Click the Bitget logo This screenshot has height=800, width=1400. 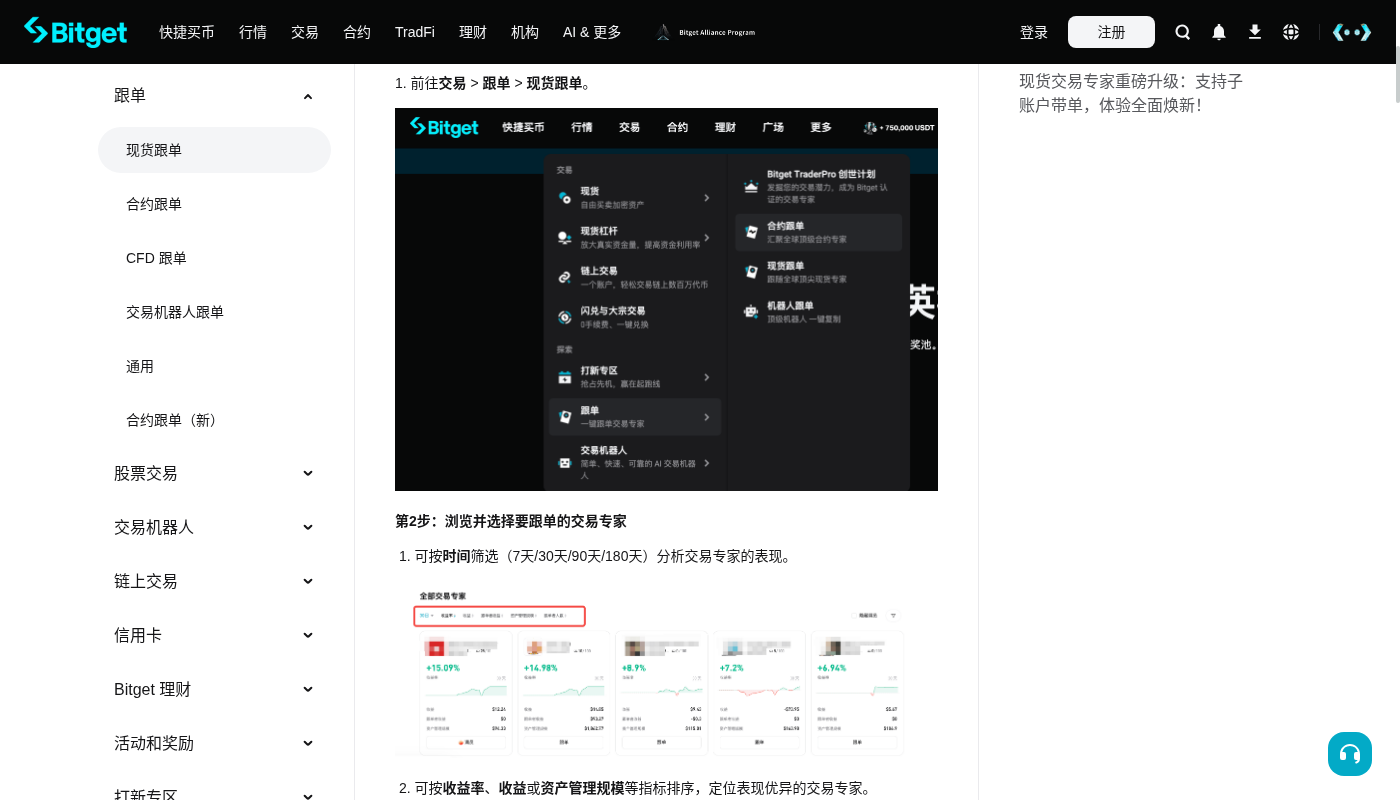tap(76, 32)
